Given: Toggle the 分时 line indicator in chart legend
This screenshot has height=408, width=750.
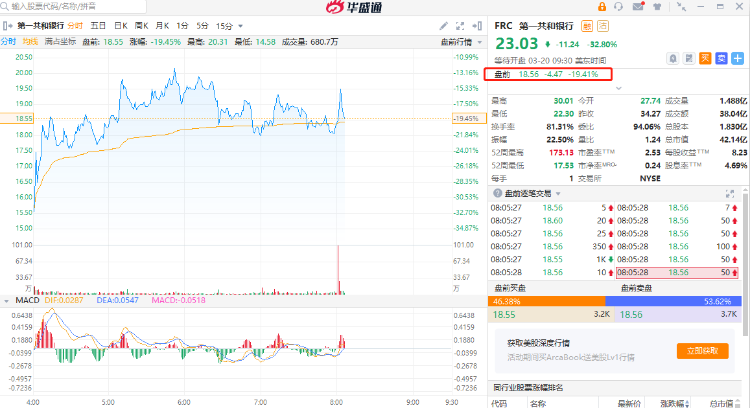Looking at the screenshot, I should (x=8, y=42).
